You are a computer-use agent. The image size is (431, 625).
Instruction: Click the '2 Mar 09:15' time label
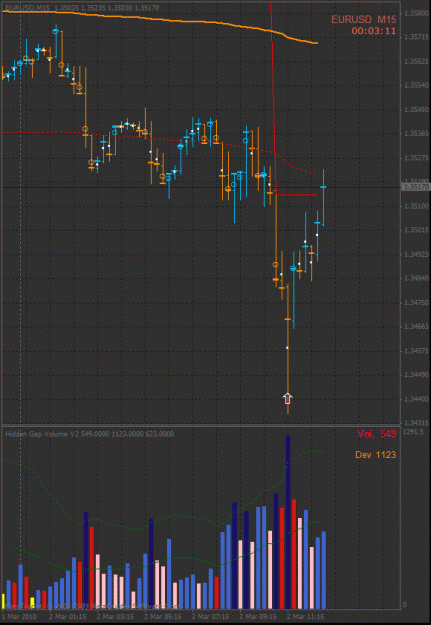click(258, 616)
